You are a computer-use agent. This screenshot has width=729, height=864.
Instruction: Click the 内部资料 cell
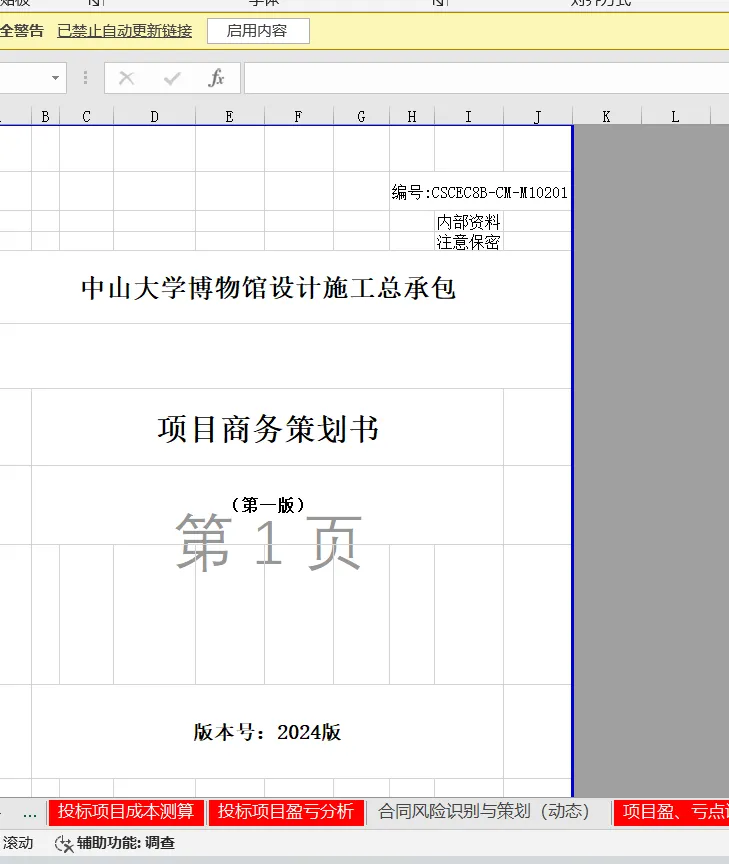[x=469, y=222]
